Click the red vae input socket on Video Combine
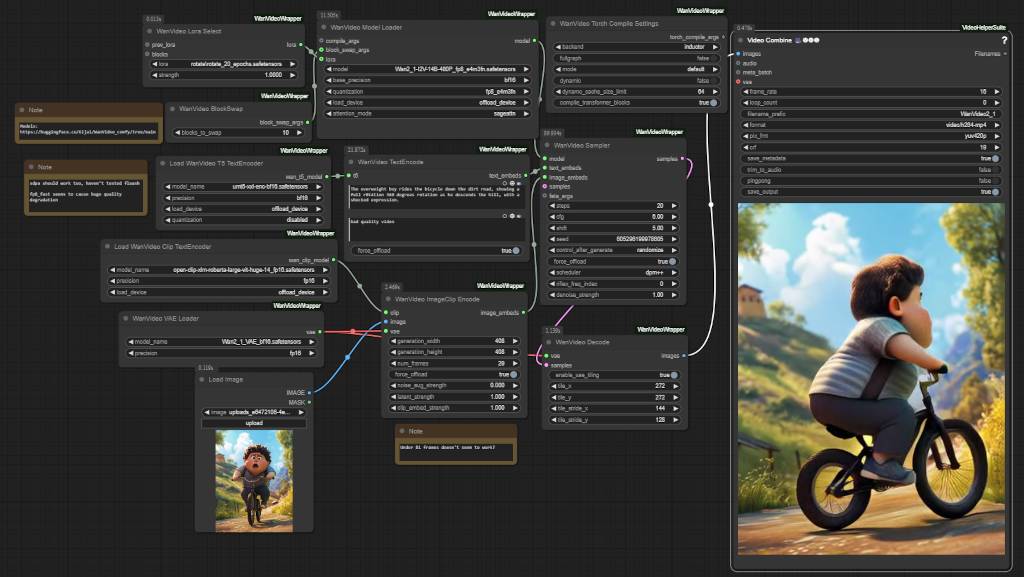Image resolution: width=1024 pixels, height=577 pixels. [x=739, y=82]
